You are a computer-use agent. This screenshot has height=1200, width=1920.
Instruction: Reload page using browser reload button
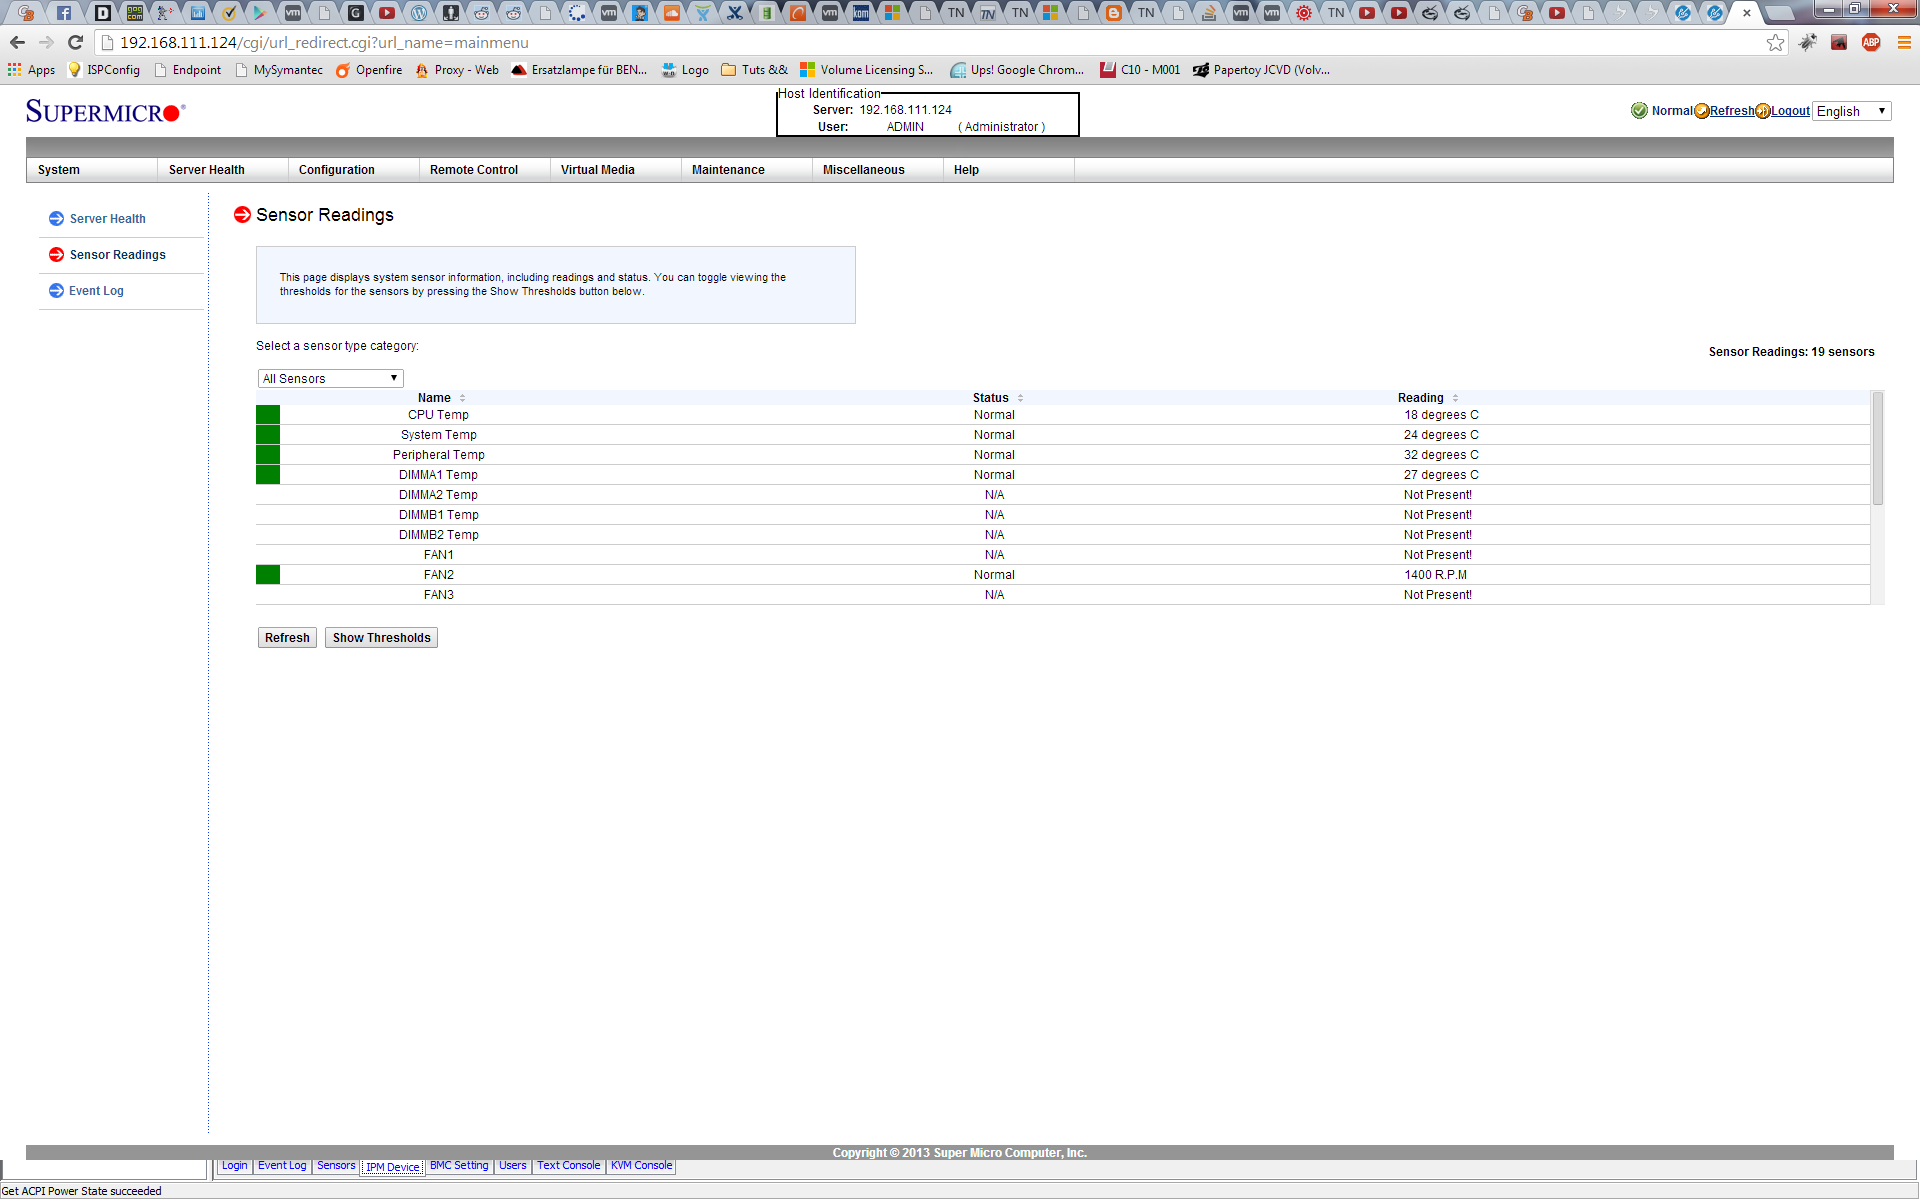tap(75, 43)
